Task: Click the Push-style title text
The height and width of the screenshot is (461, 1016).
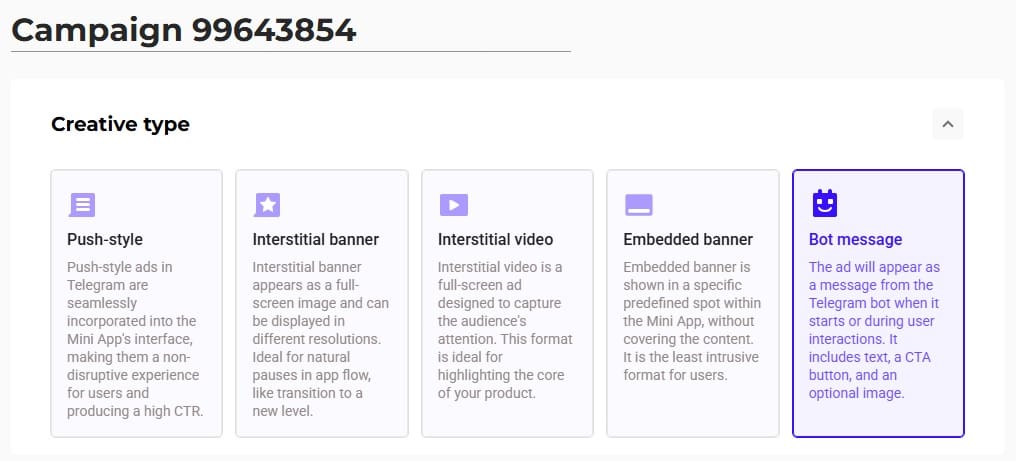Action: (105, 240)
